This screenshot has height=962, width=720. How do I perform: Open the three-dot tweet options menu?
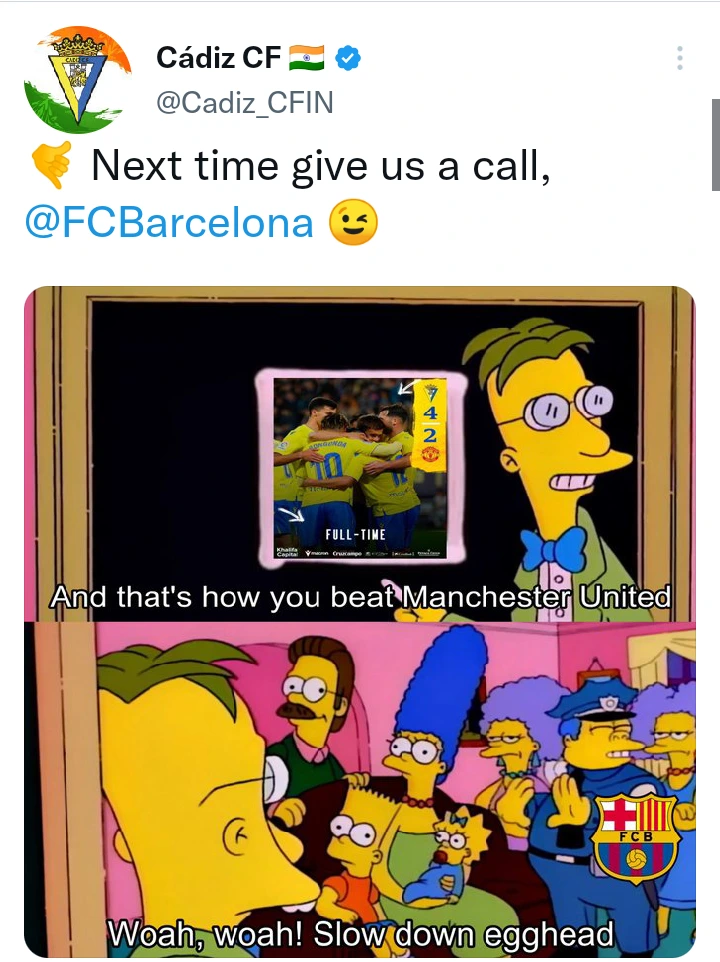coord(680,58)
